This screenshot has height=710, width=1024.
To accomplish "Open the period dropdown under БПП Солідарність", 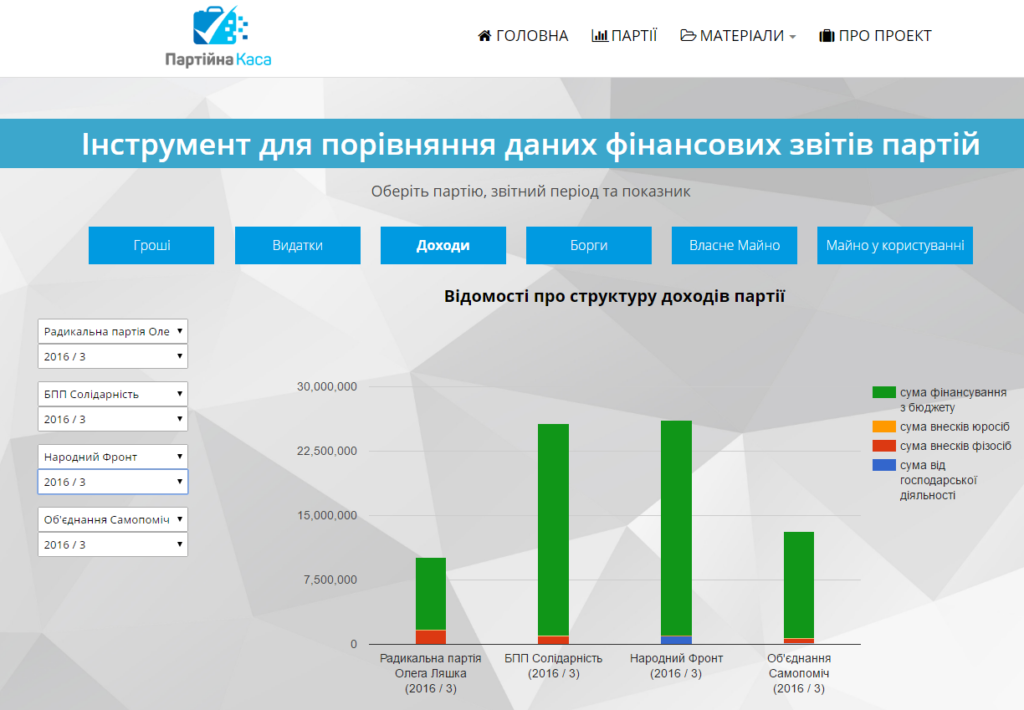I will point(113,419).
